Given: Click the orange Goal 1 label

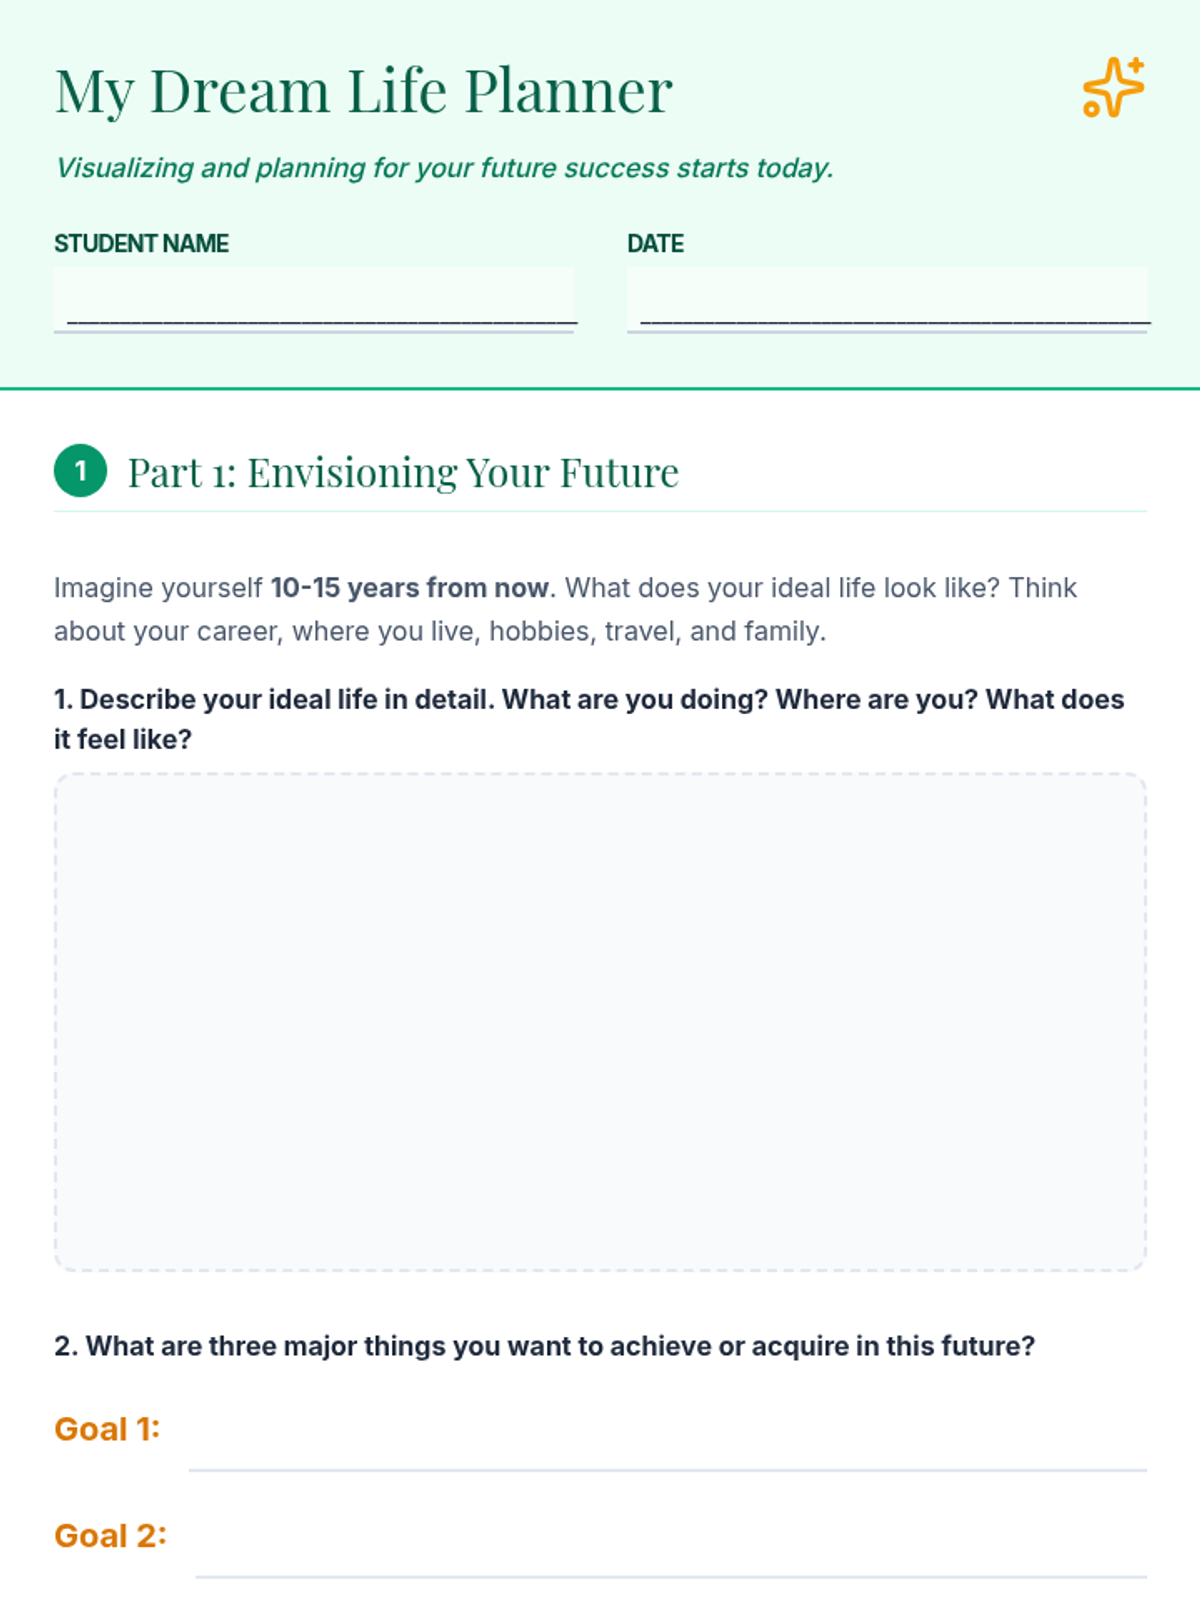Looking at the screenshot, I should click(107, 1429).
